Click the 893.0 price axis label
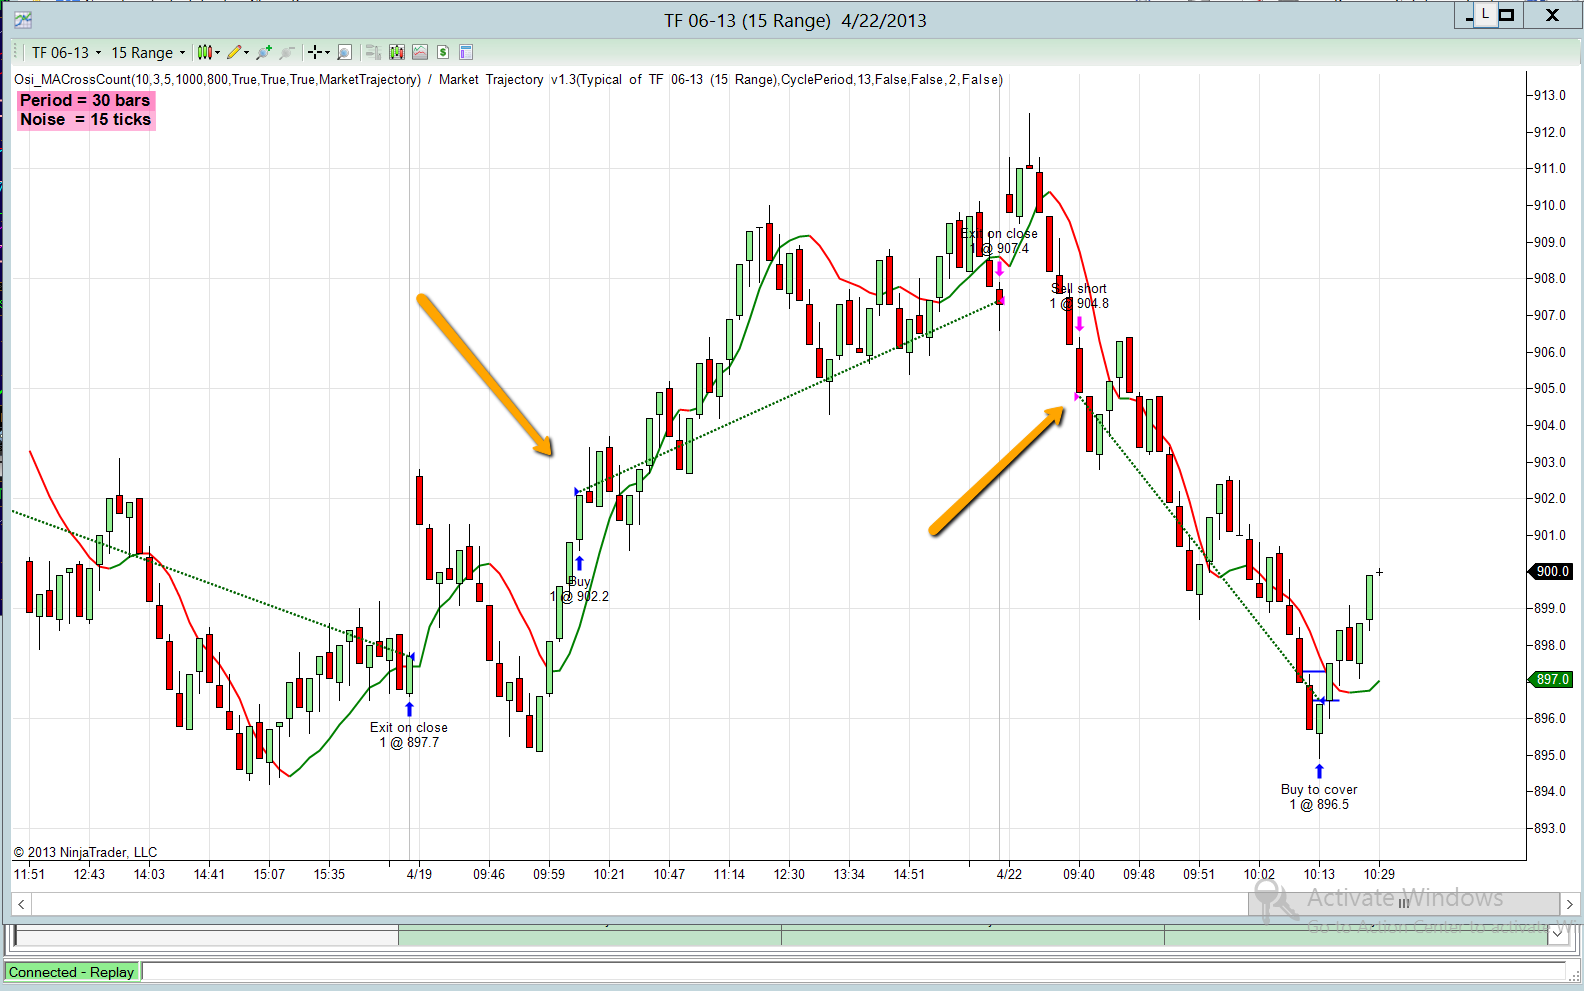The height and width of the screenshot is (991, 1584). pyautogui.click(x=1550, y=828)
